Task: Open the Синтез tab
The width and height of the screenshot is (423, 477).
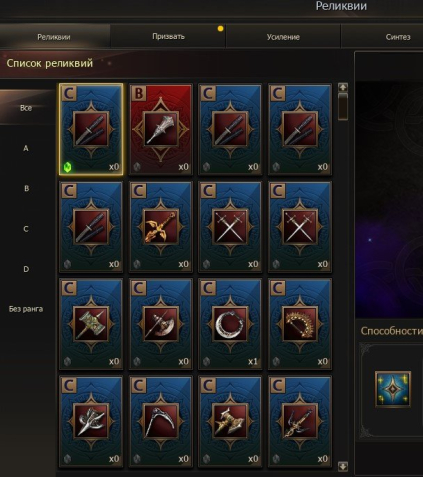Action: (398, 37)
